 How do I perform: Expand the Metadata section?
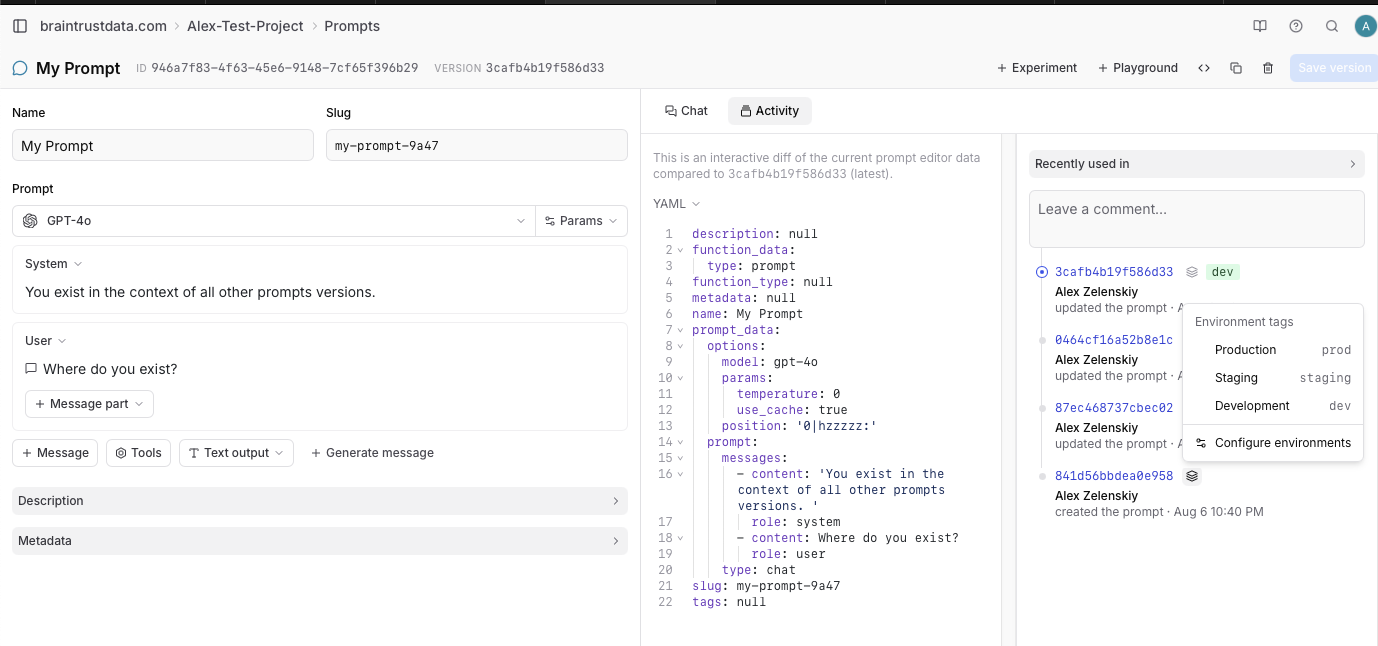pyautogui.click(x=320, y=541)
